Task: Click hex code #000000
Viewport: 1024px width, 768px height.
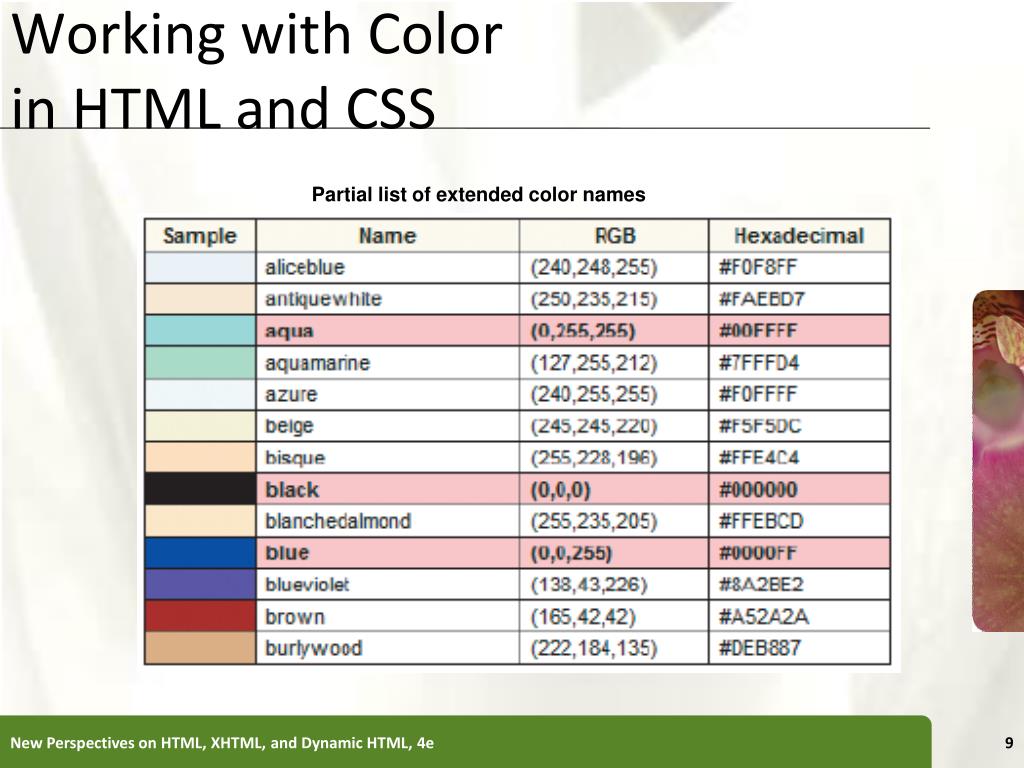Action: click(758, 490)
